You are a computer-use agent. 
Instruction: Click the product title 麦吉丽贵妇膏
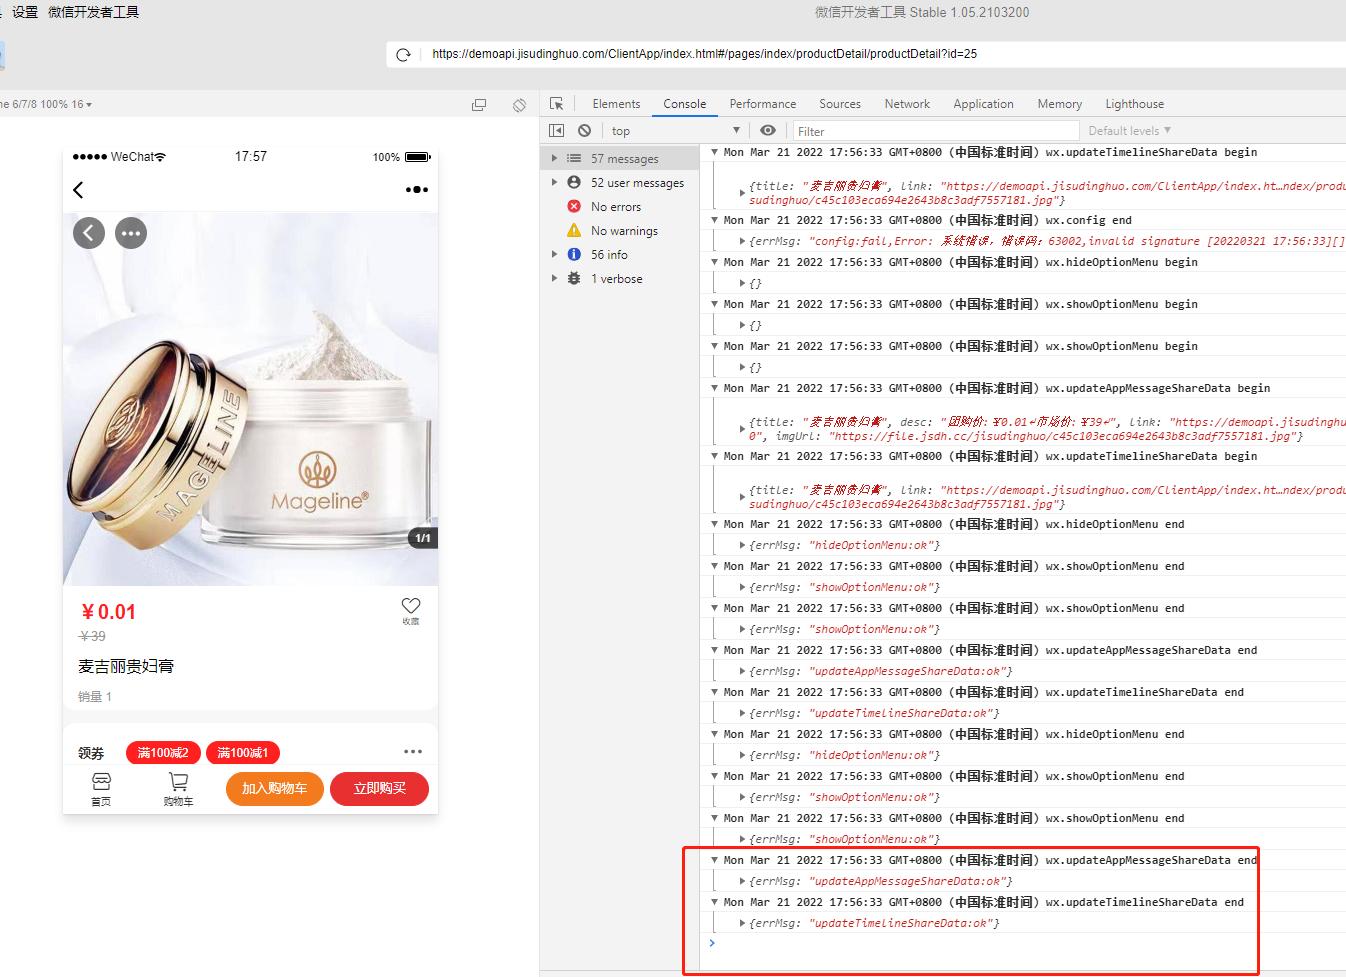tap(126, 666)
